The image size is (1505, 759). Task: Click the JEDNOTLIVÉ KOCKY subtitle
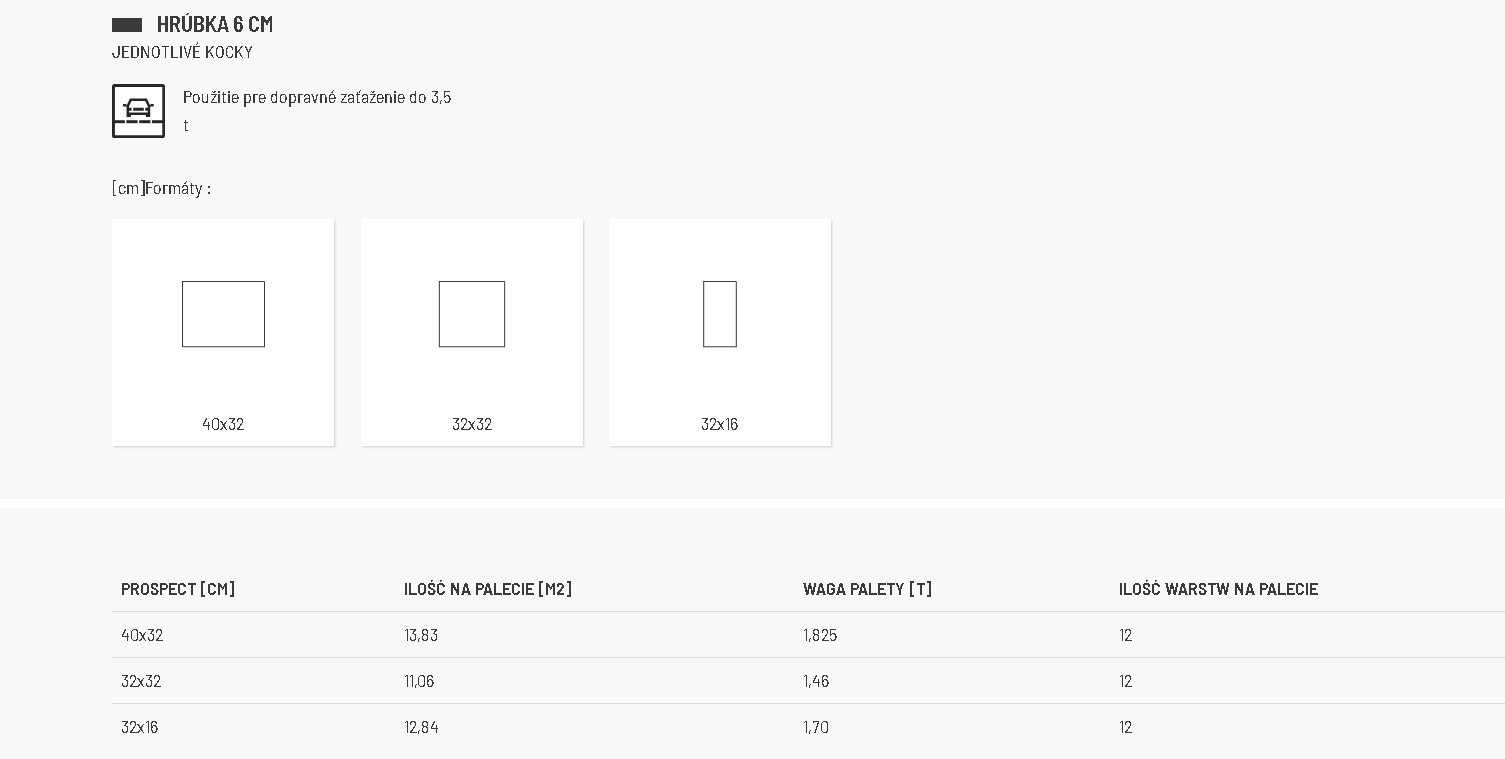tap(182, 52)
